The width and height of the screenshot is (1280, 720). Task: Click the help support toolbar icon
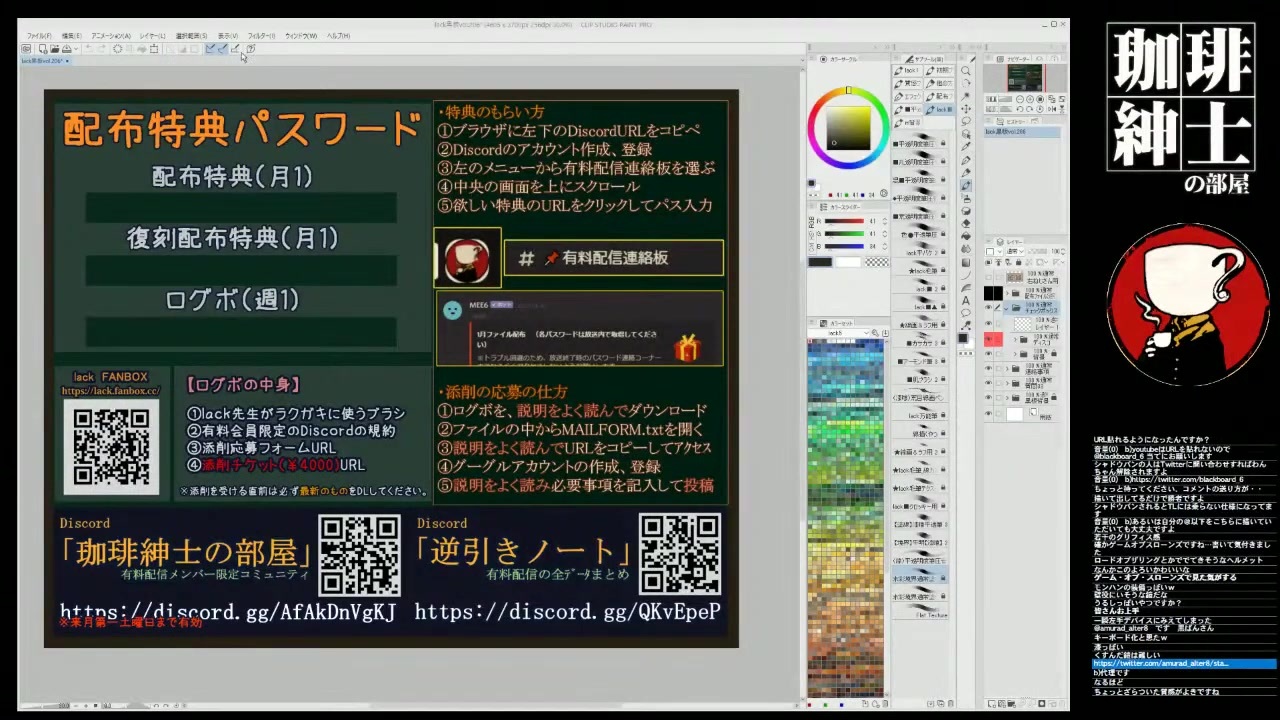pos(250,49)
